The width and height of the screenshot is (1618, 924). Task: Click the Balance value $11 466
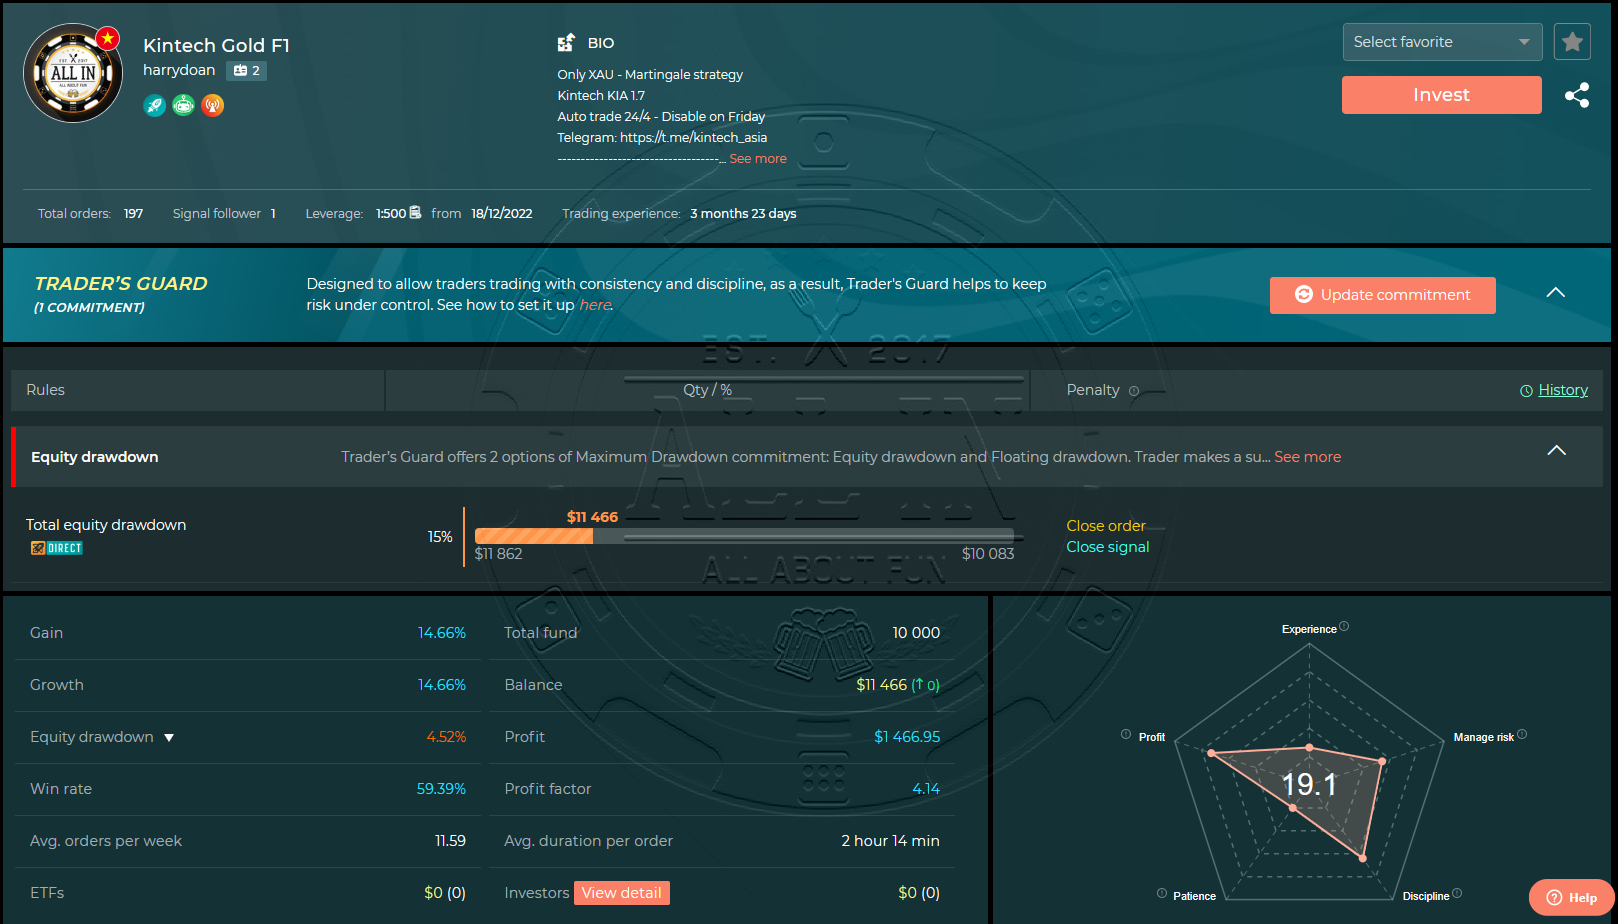pos(881,685)
